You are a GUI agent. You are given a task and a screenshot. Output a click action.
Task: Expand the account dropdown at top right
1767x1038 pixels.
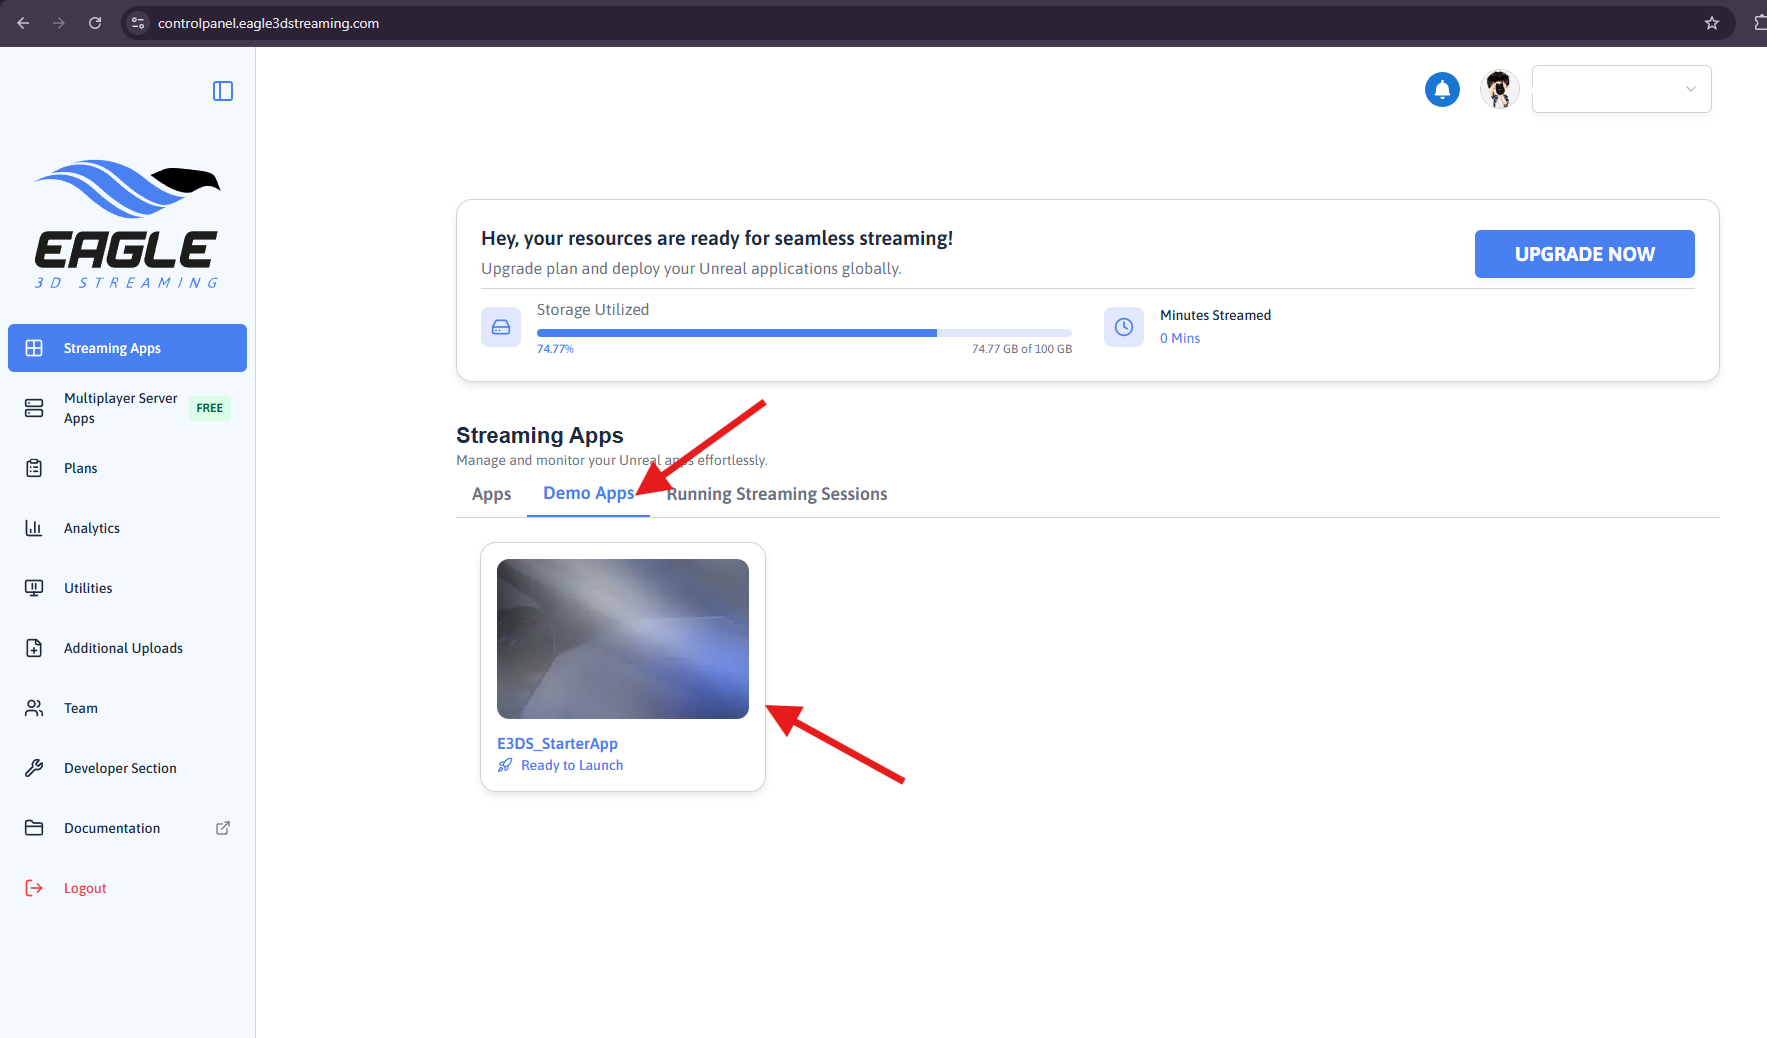(1621, 89)
